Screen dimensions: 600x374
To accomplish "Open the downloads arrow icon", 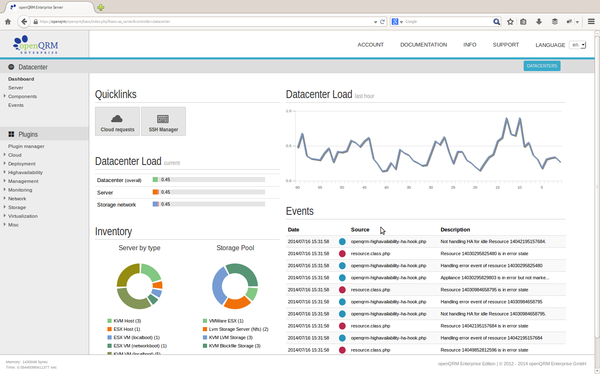I will (539, 22).
